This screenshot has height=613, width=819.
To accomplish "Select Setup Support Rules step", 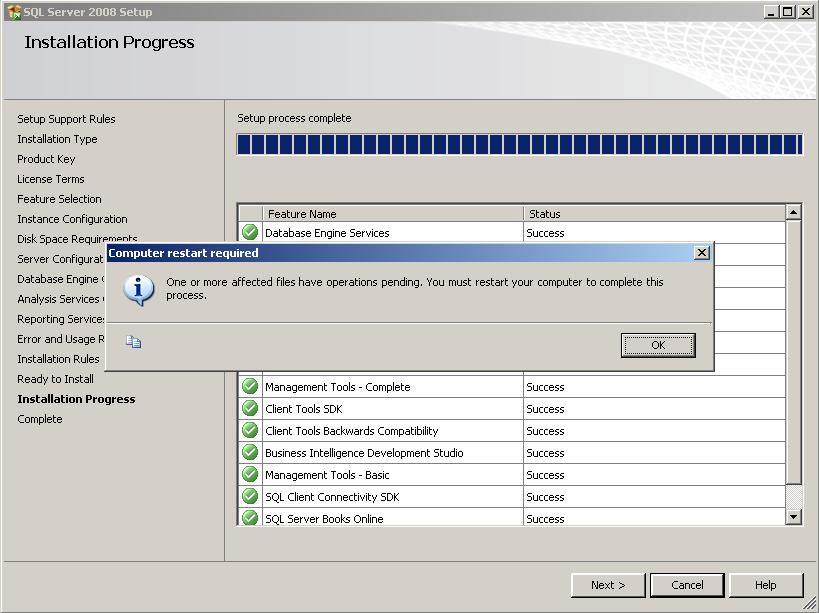I will point(66,119).
